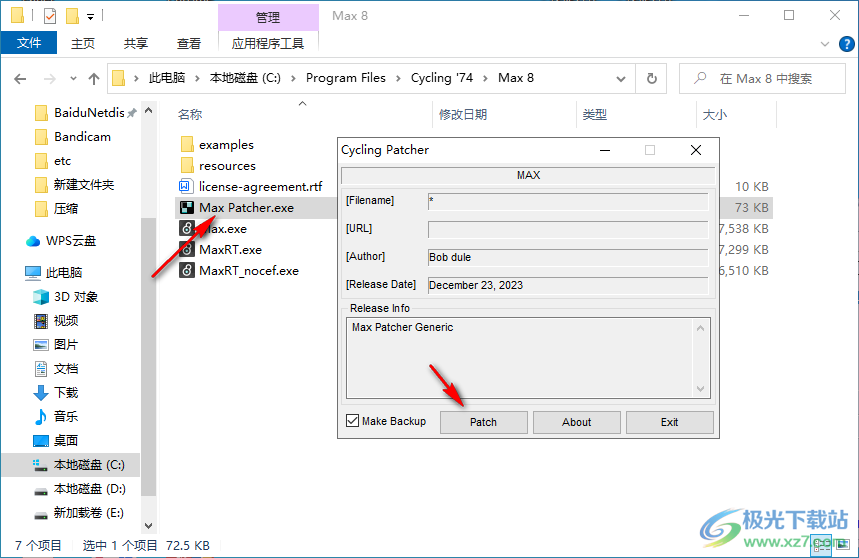Click the Back navigation arrow
859x558 pixels.
tap(20, 79)
